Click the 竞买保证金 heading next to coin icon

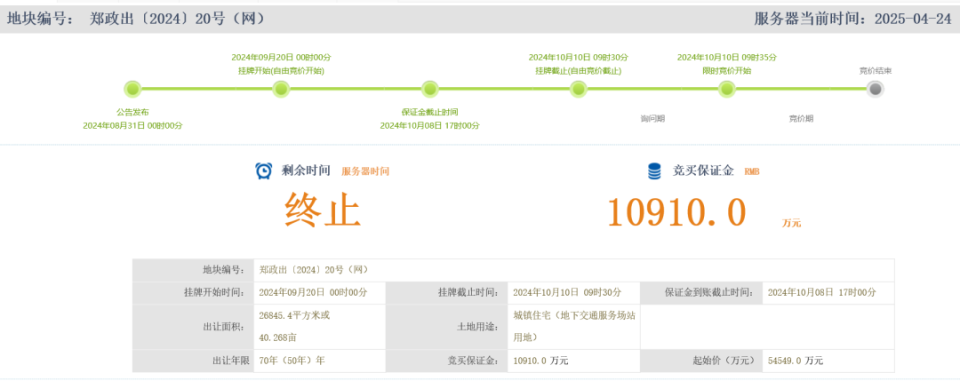pyautogui.click(x=703, y=171)
